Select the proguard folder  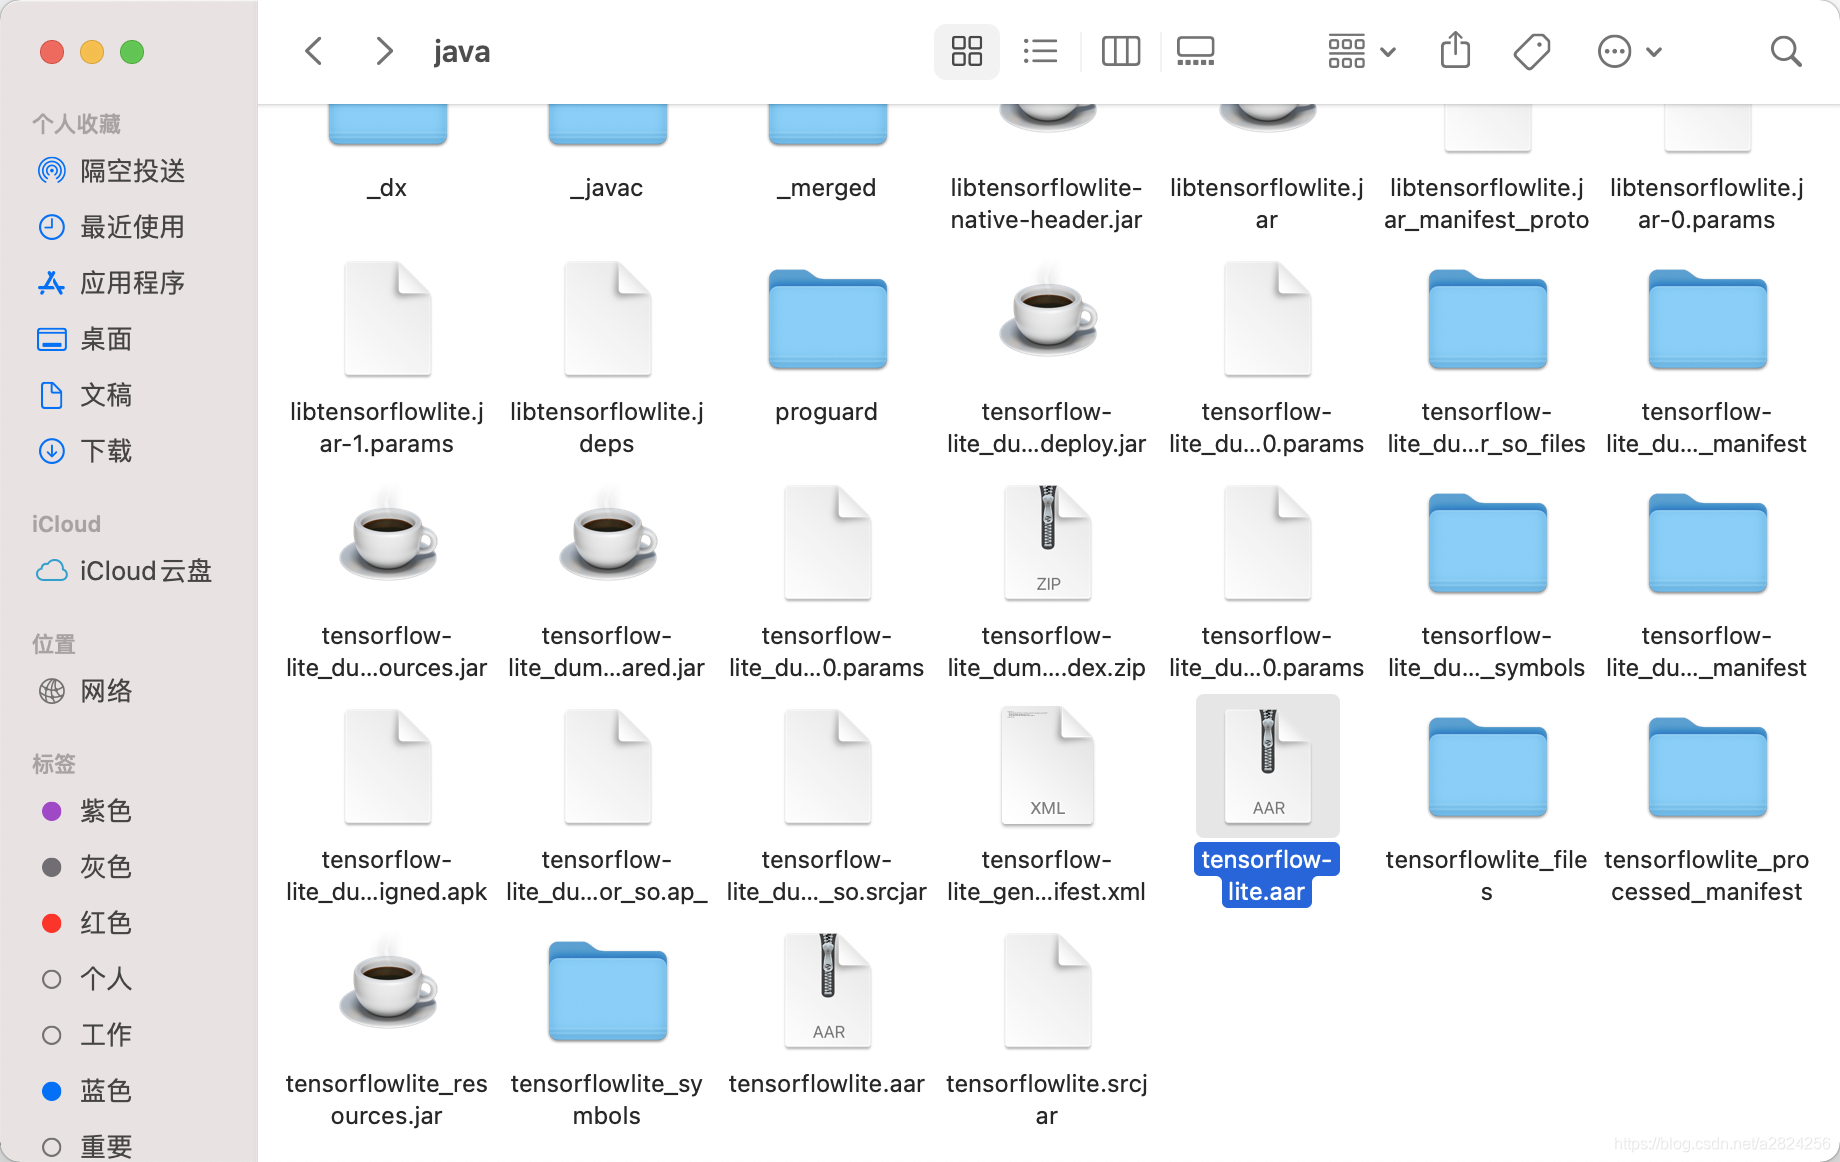(x=827, y=319)
